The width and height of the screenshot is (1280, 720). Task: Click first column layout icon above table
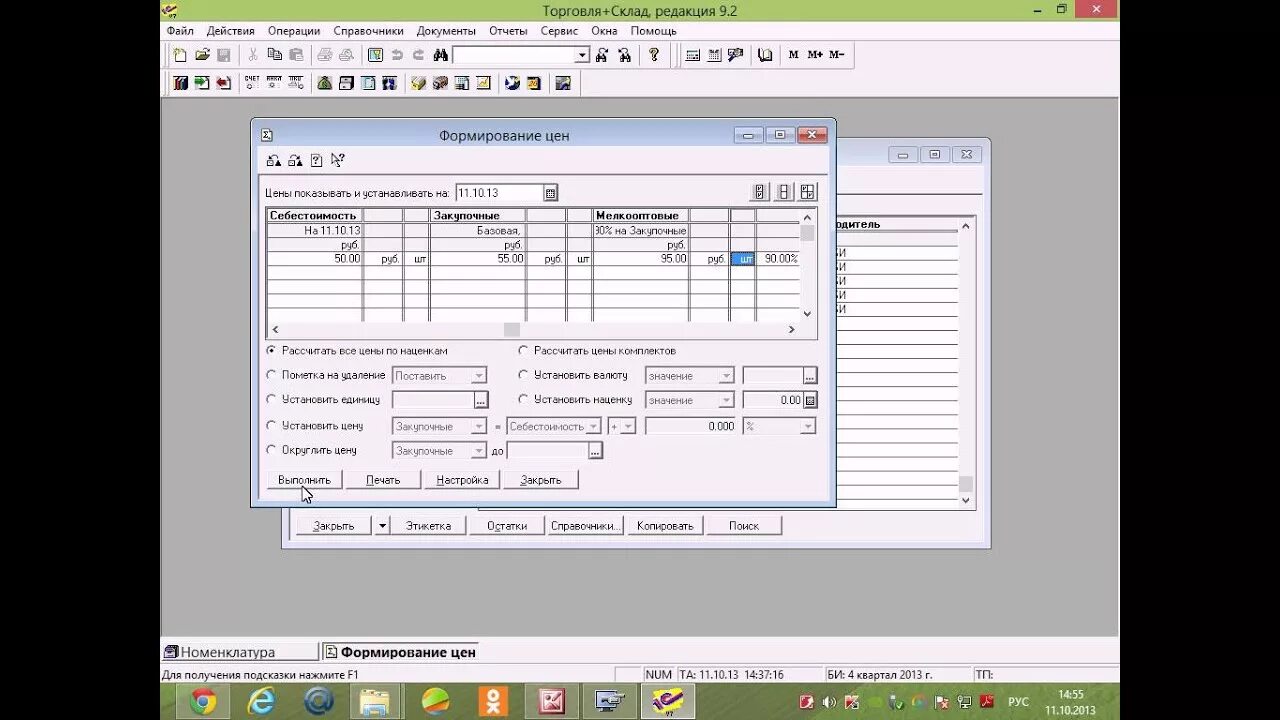(x=759, y=192)
